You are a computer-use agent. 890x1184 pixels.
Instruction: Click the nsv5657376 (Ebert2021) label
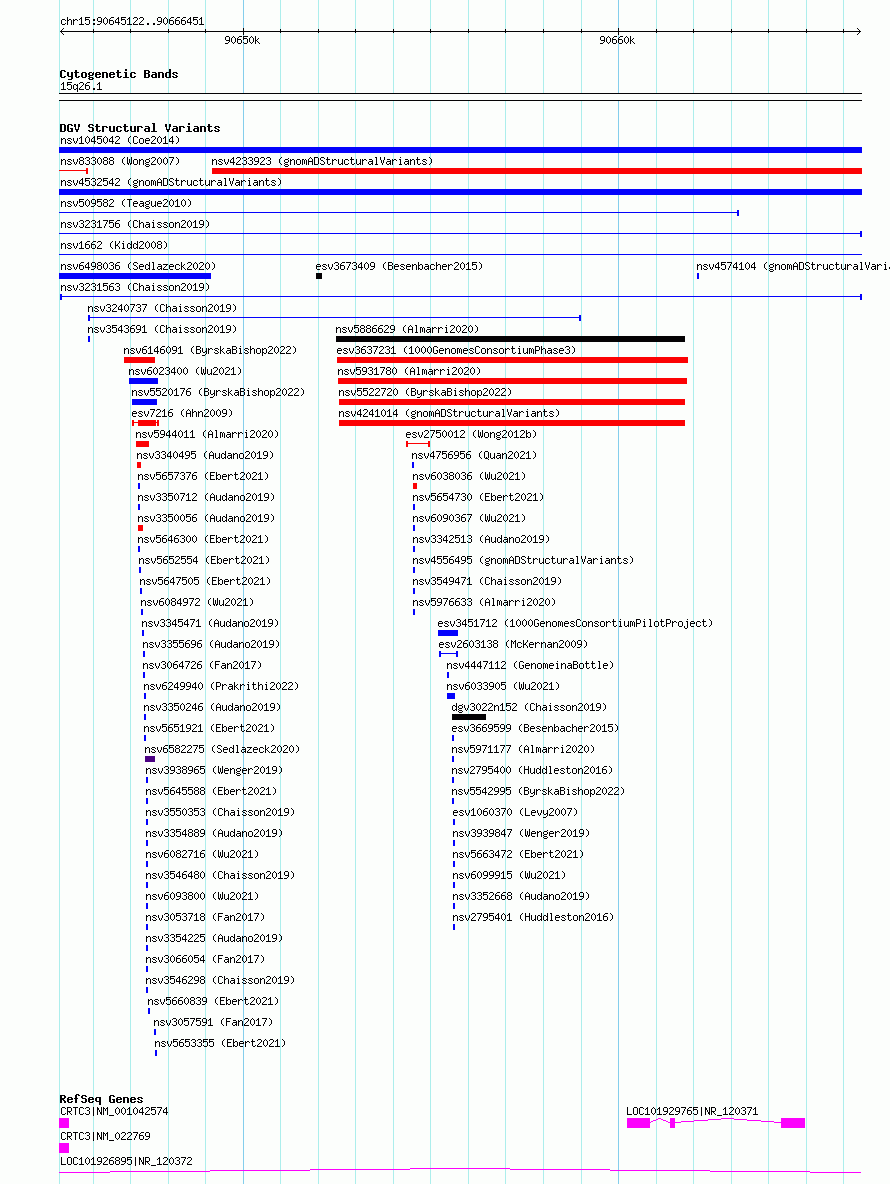point(203,477)
